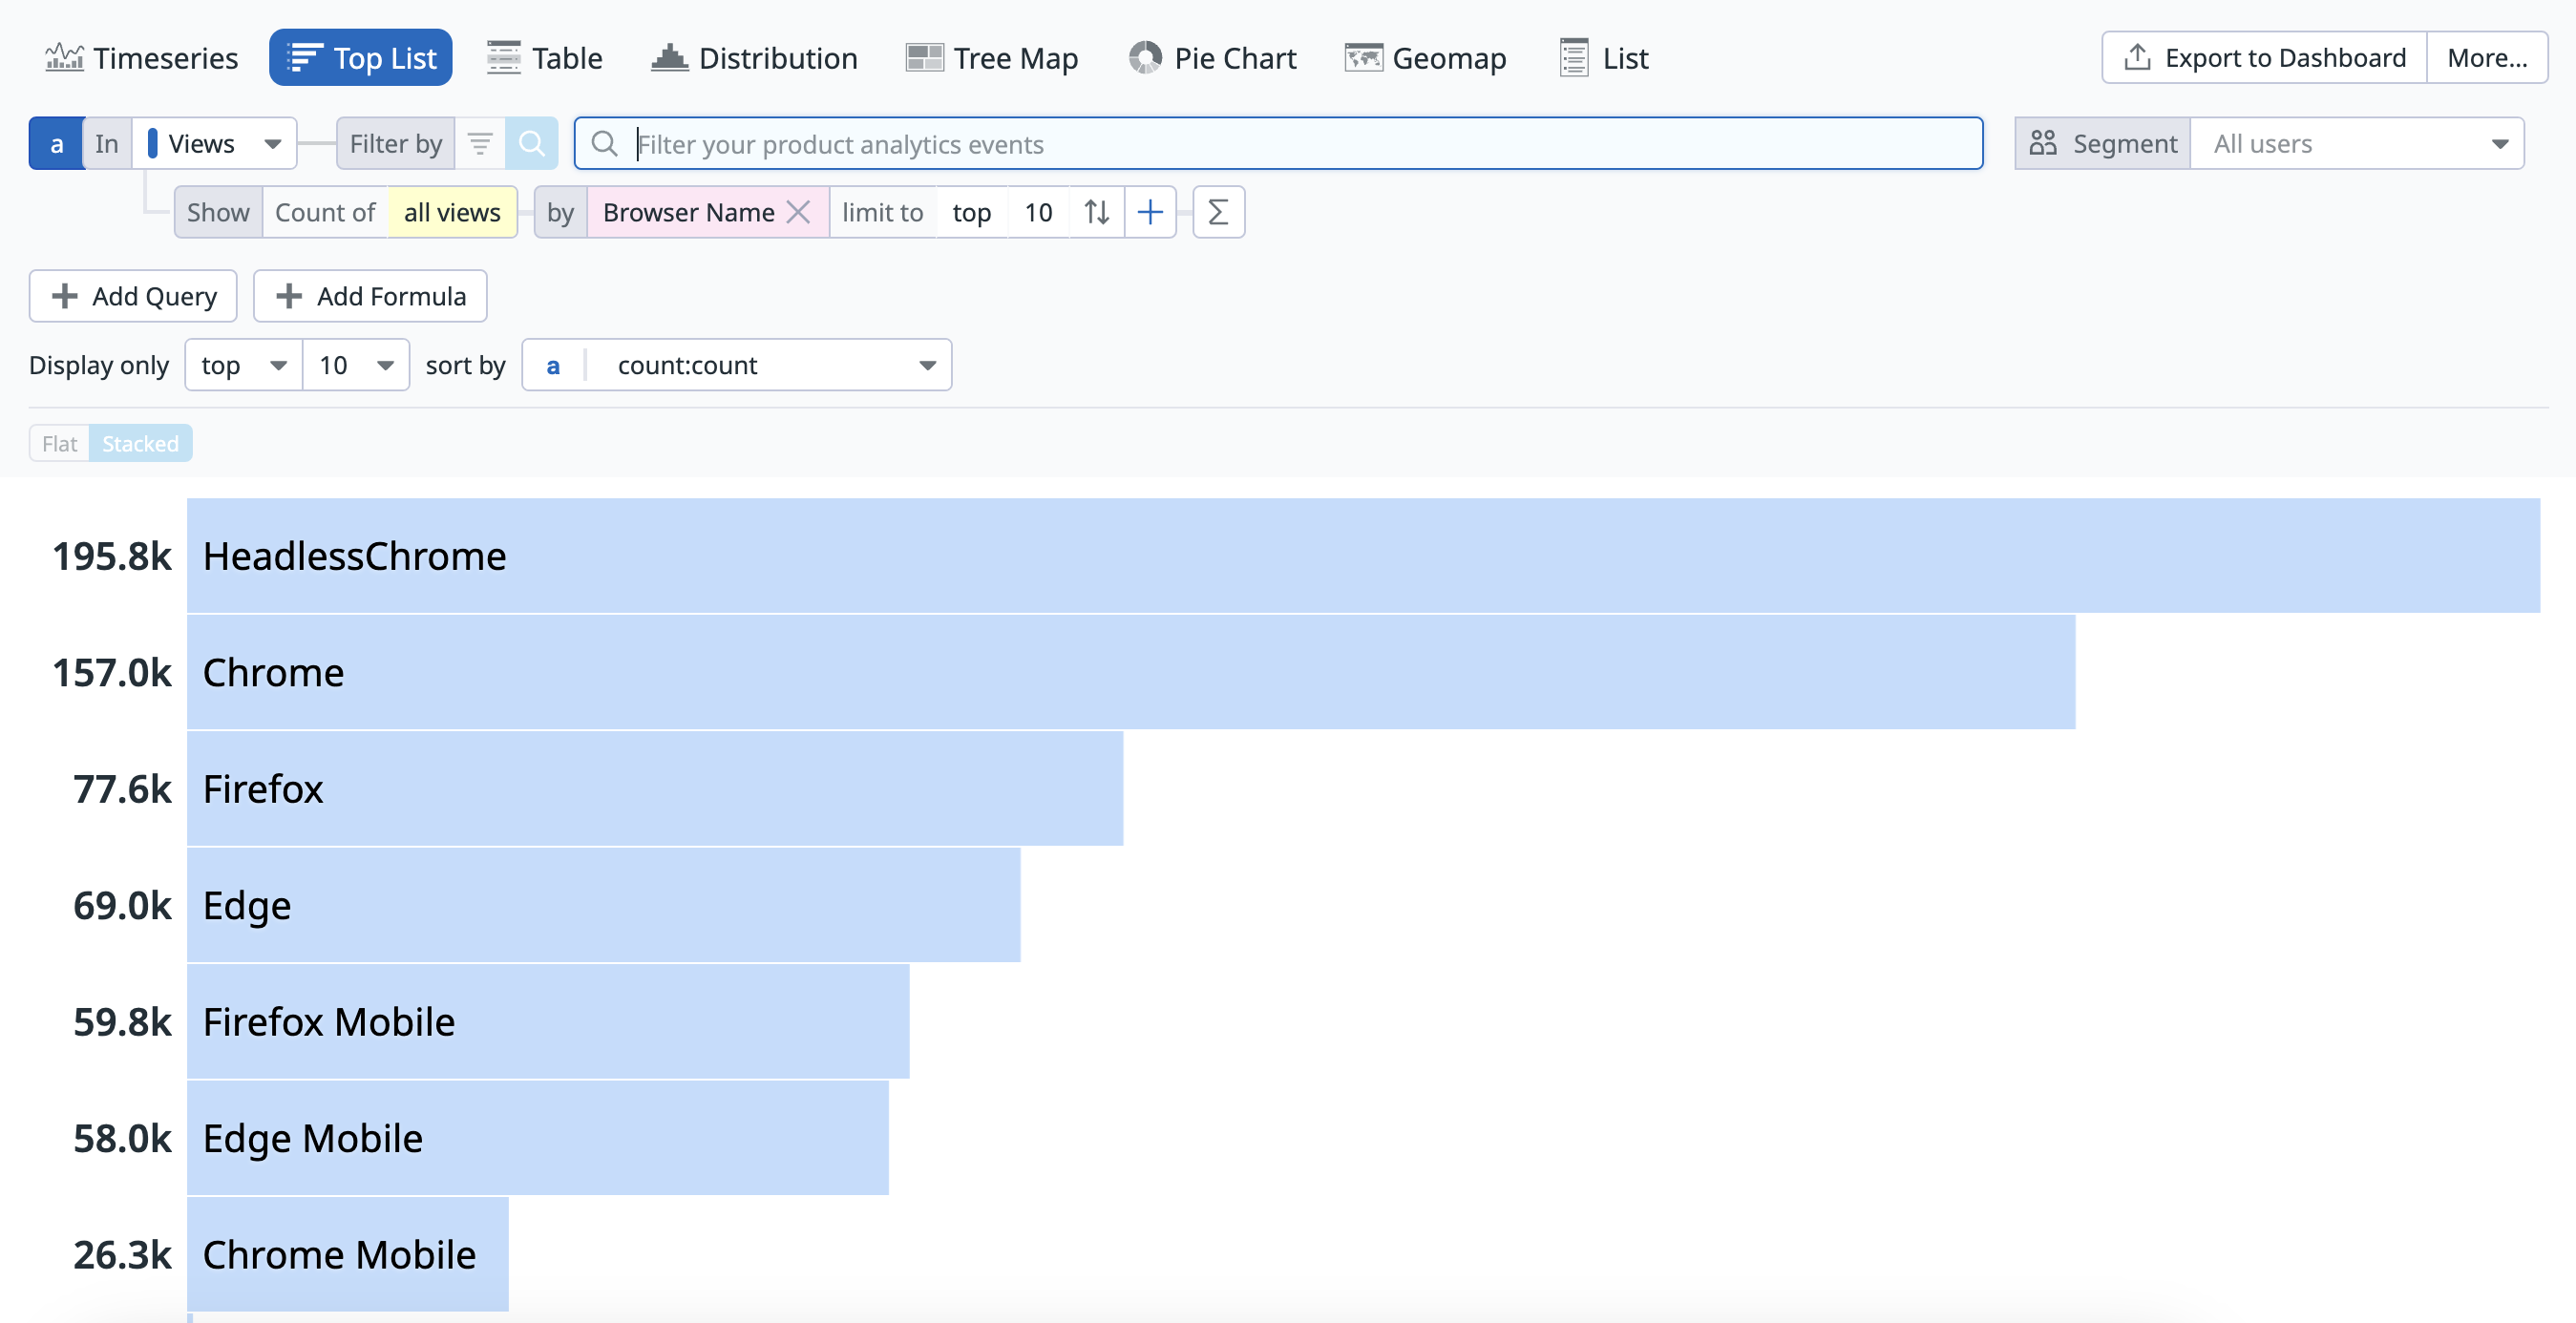
Task: Click the Edge bar
Action: coord(603,905)
